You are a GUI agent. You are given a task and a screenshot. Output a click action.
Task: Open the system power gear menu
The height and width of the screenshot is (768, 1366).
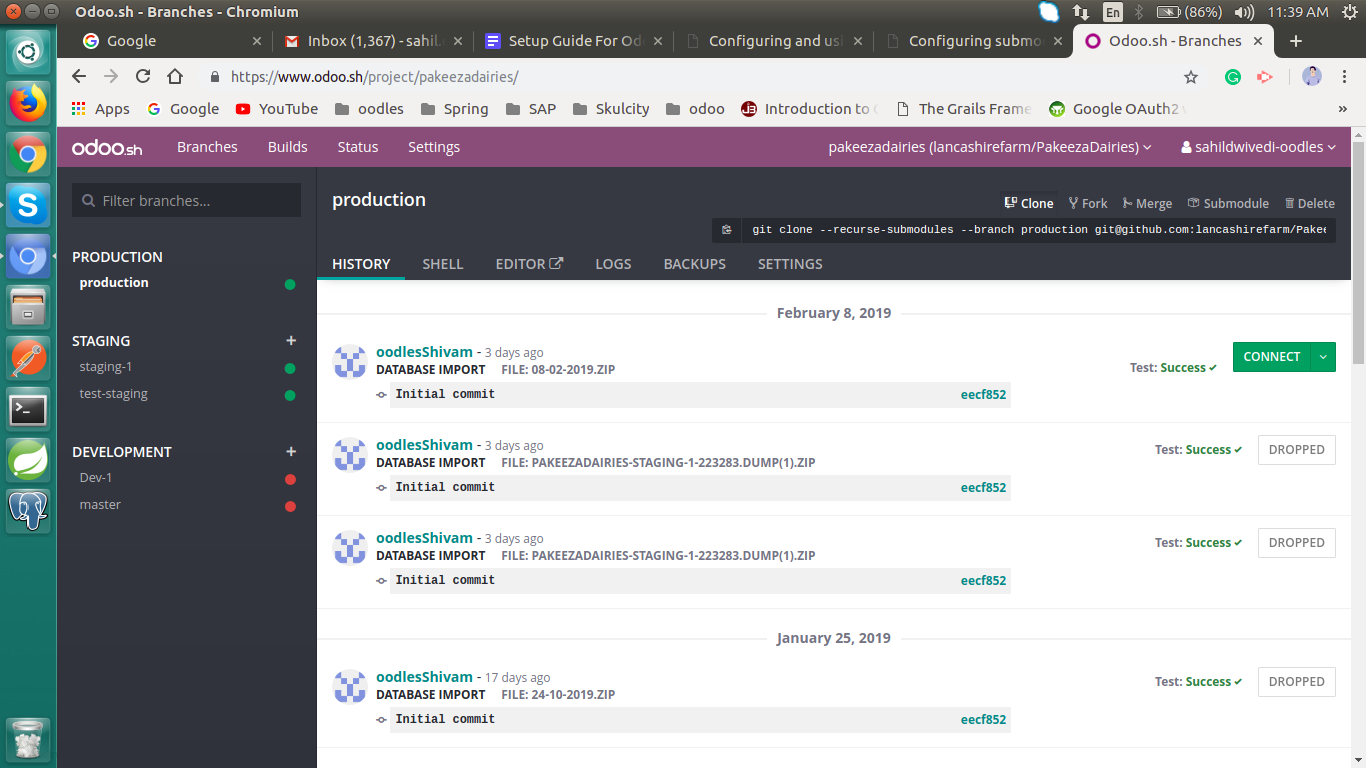point(1349,12)
